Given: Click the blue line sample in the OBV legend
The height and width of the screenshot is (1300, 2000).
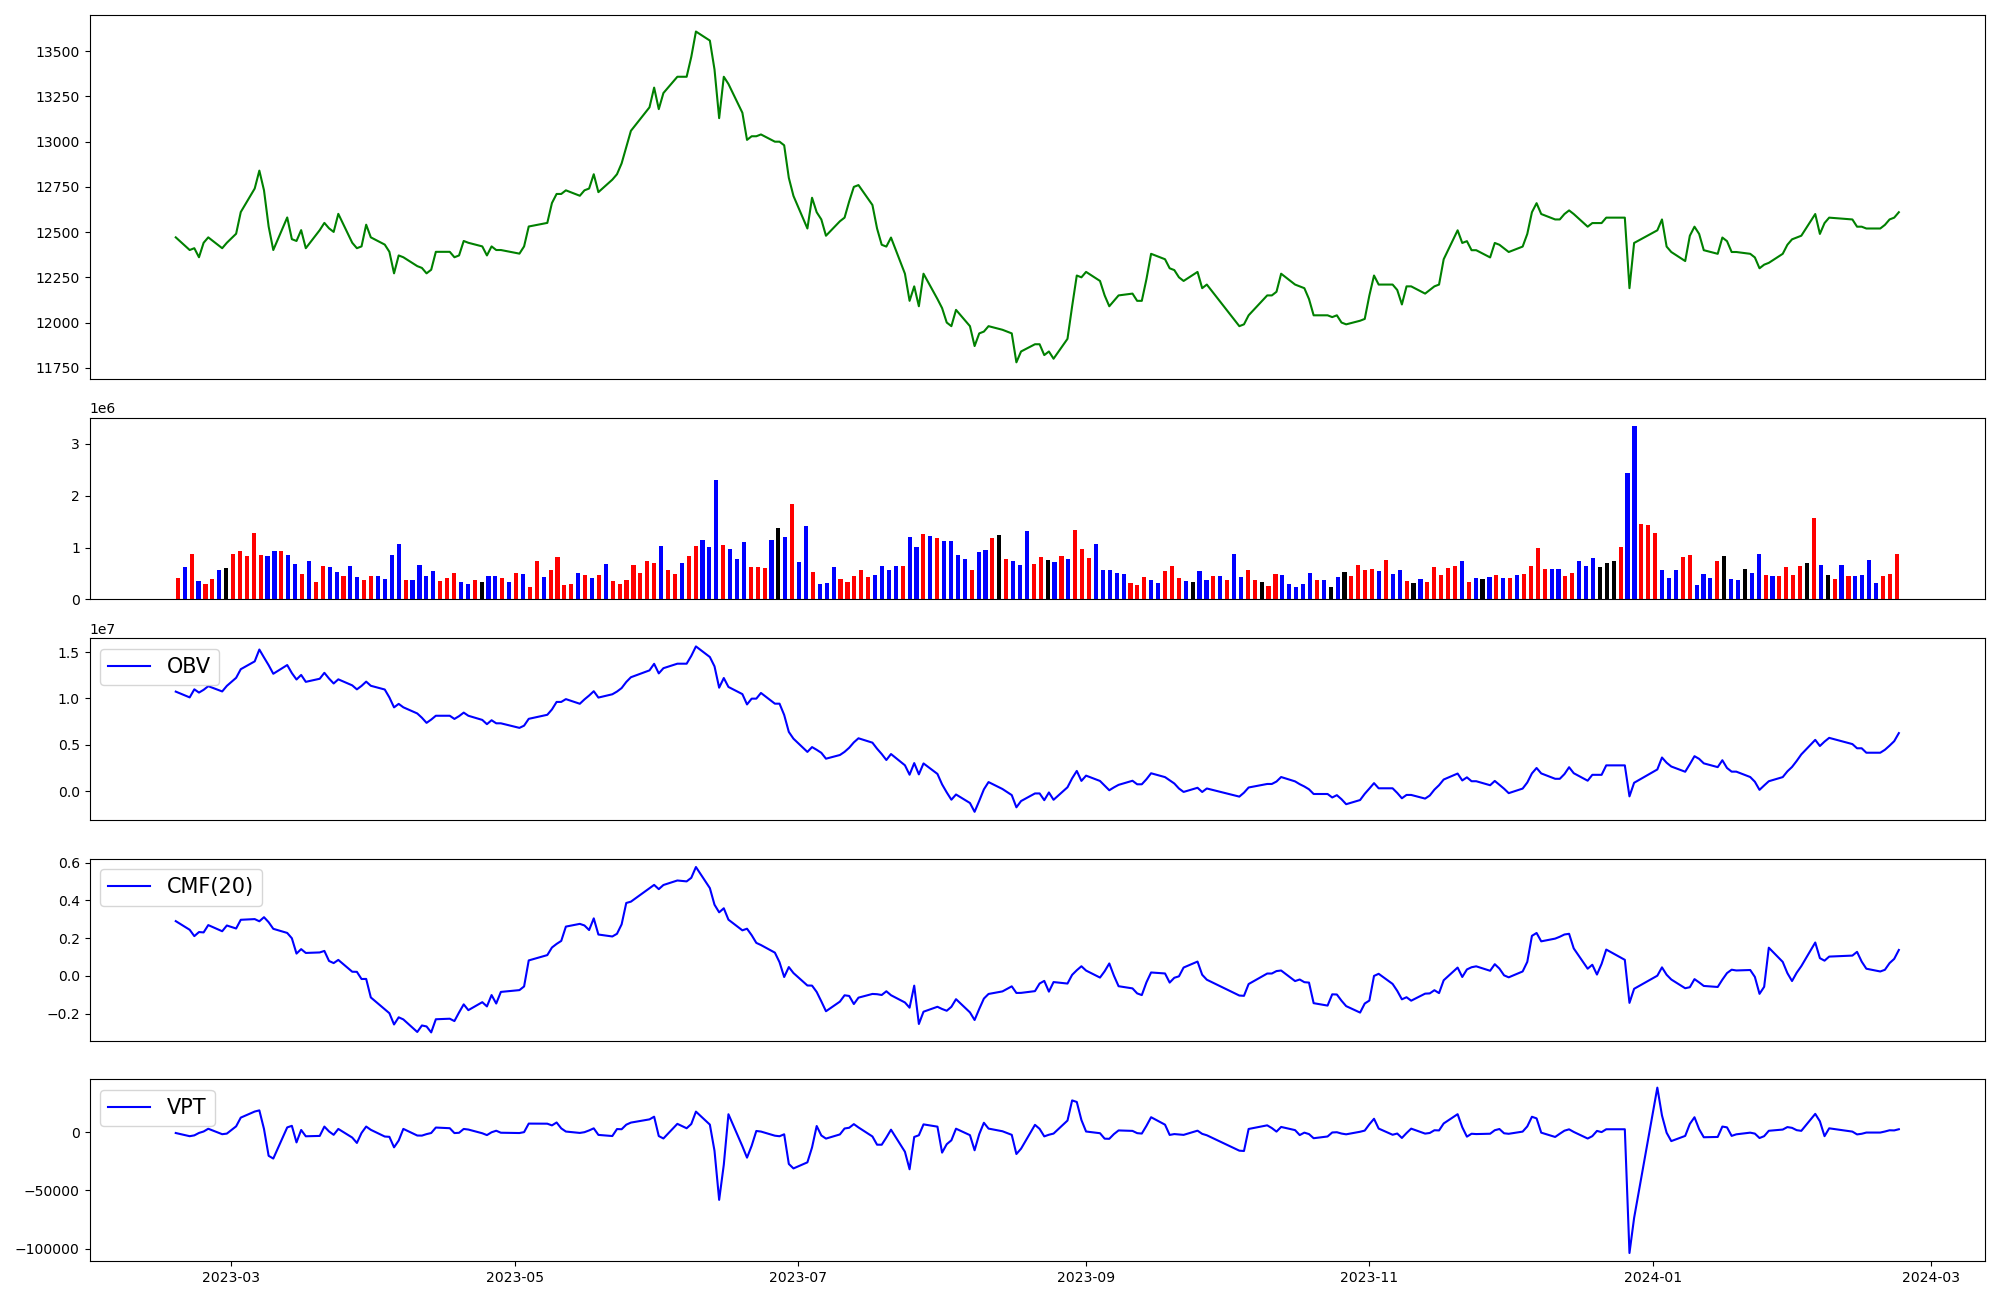Looking at the screenshot, I should pos(129,666).
